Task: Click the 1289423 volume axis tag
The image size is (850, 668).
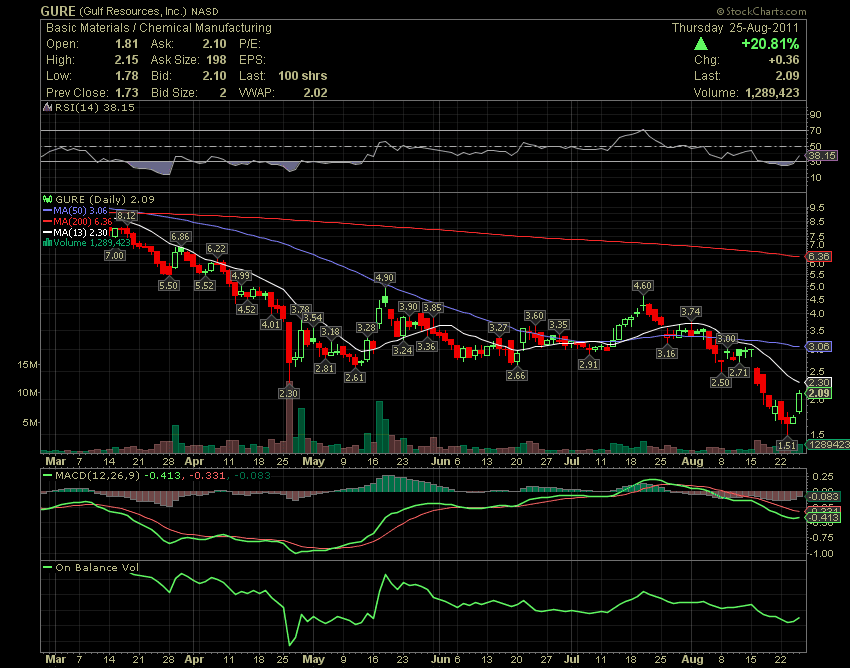Action: (x=829, y=445)
